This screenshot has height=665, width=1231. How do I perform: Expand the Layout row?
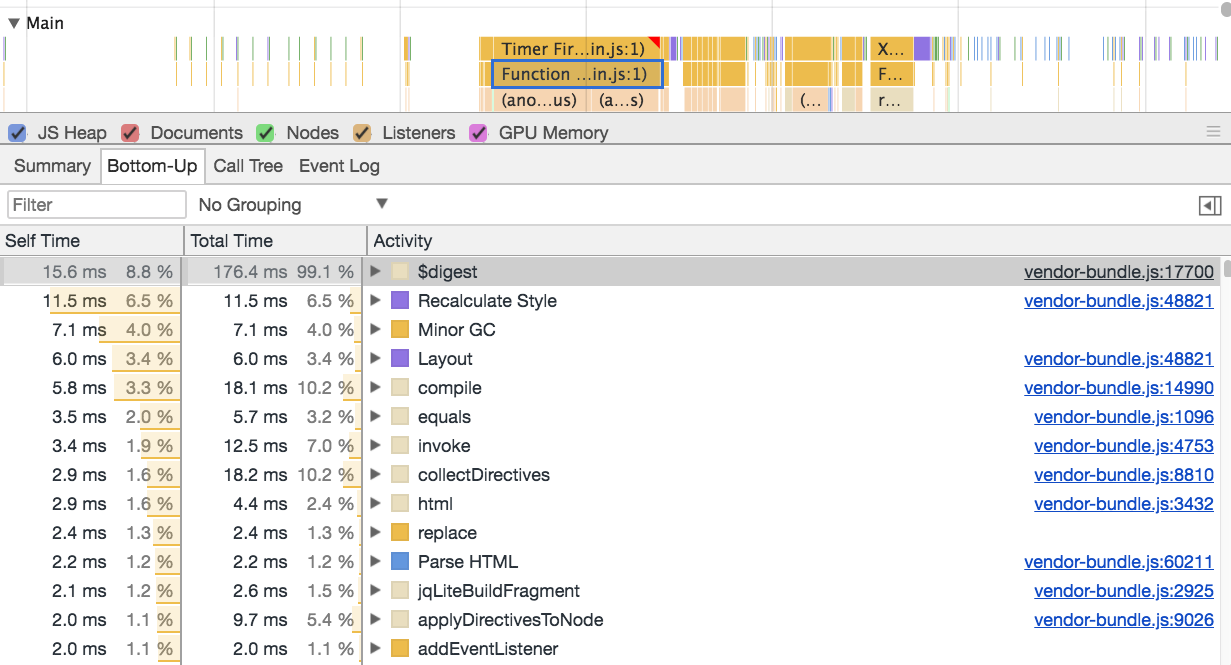375,359
